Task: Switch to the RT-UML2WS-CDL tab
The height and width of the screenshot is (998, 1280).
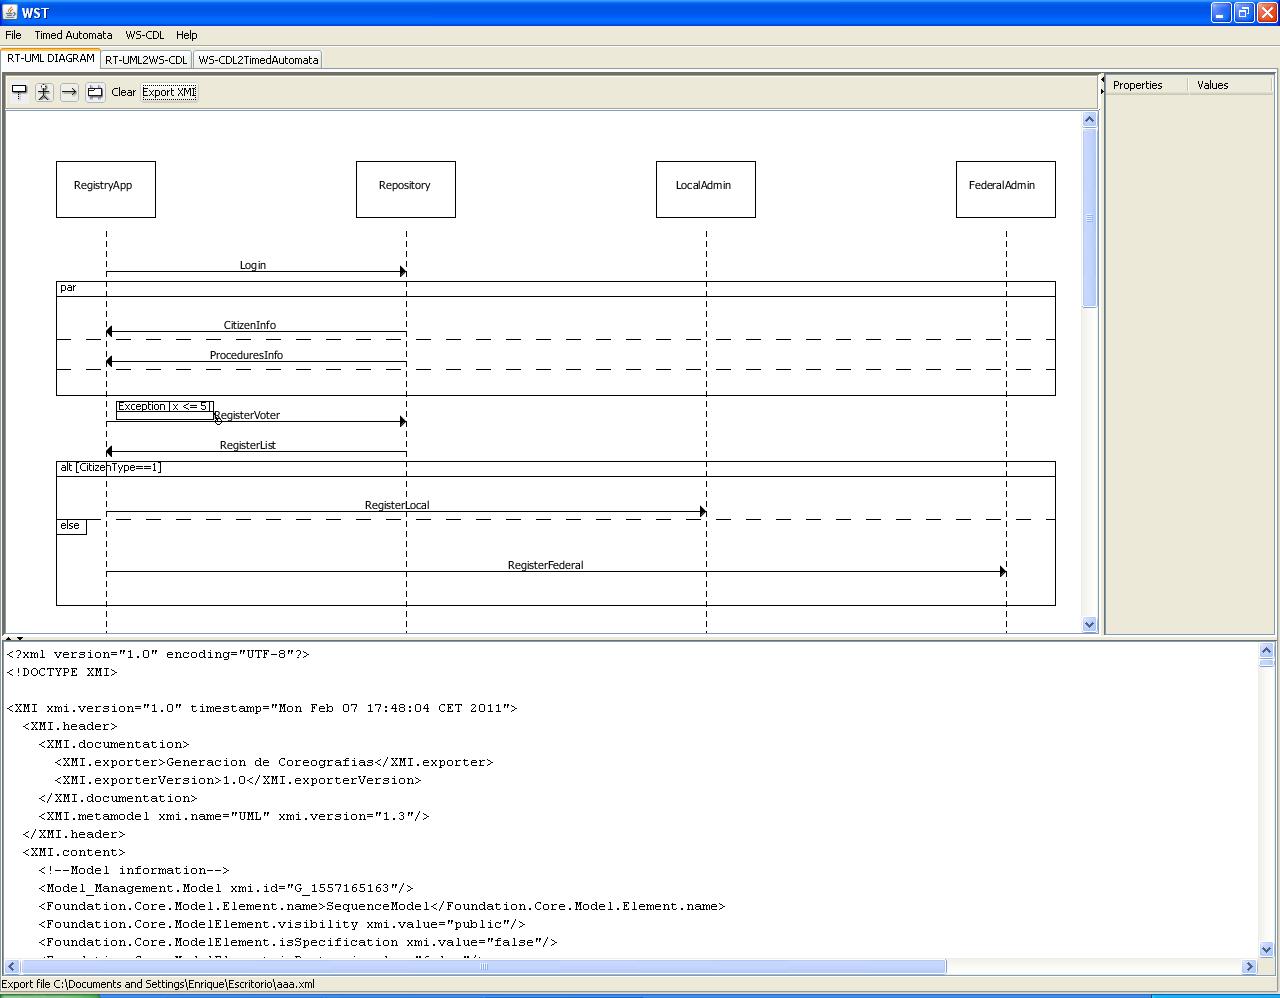Action: pyautogui.click(x=147, y=59)
